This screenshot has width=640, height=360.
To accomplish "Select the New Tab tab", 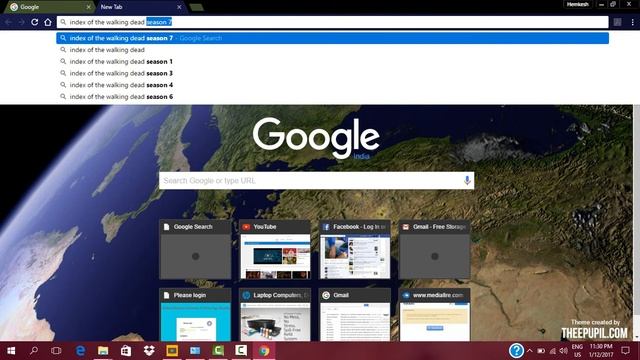I will (141, 7).
